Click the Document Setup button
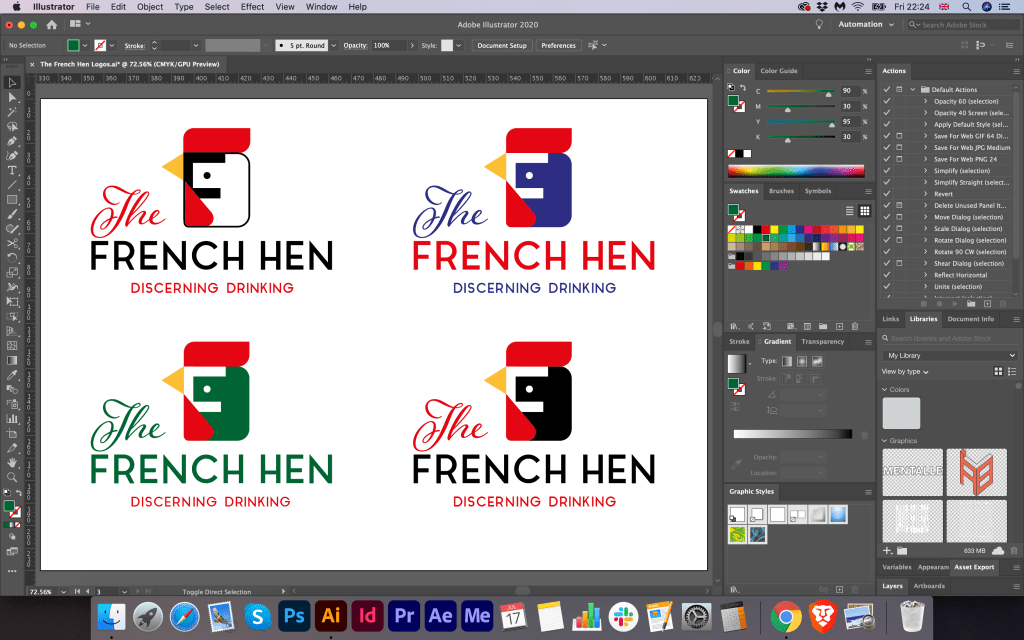This screenshot has height=640, width=1024. (501, 46)
